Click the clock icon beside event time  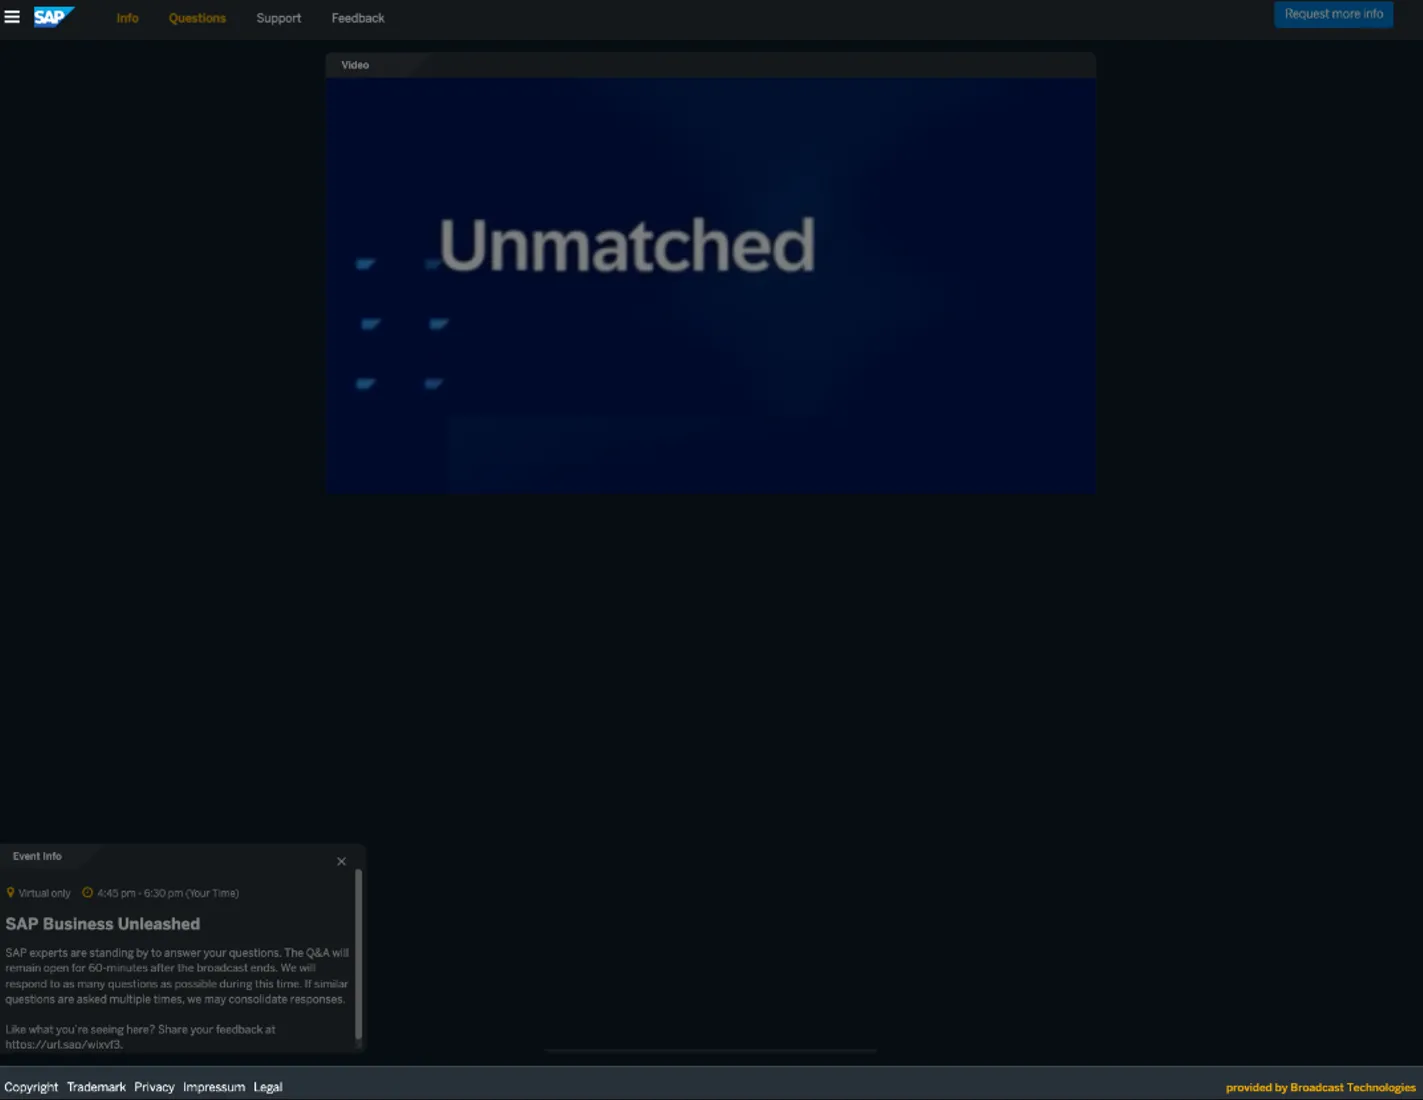click(87, 893)
